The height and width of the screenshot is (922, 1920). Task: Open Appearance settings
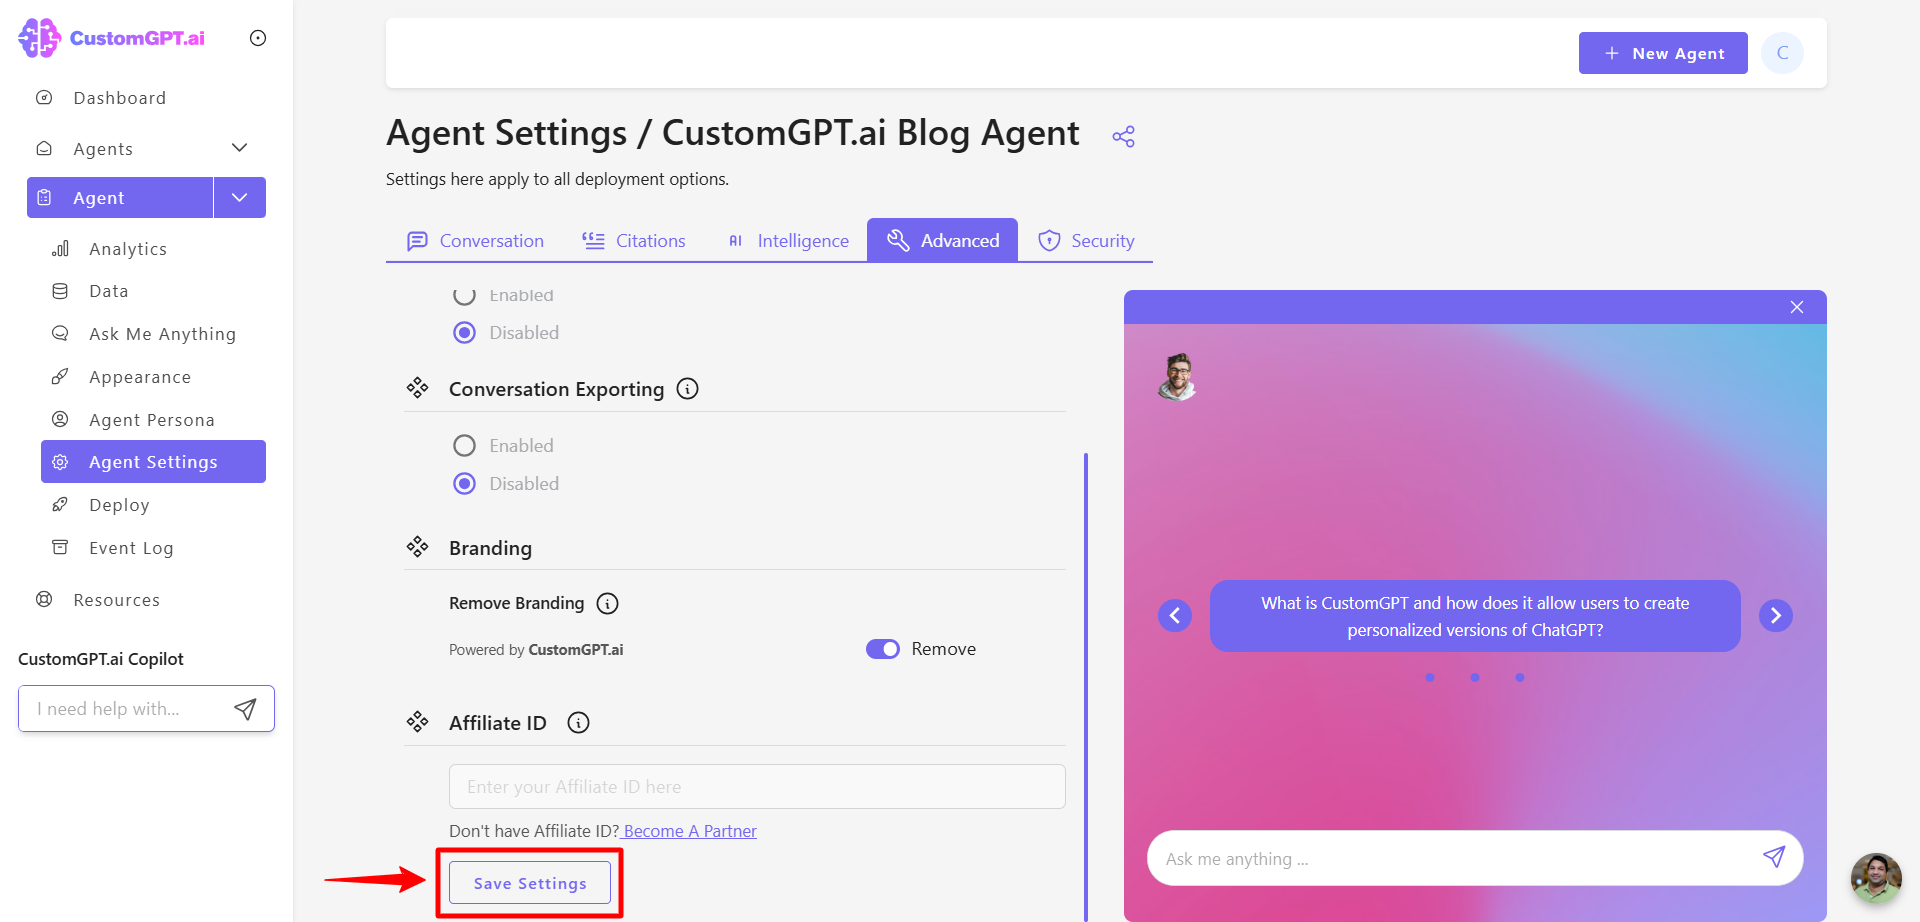(140, 377)
